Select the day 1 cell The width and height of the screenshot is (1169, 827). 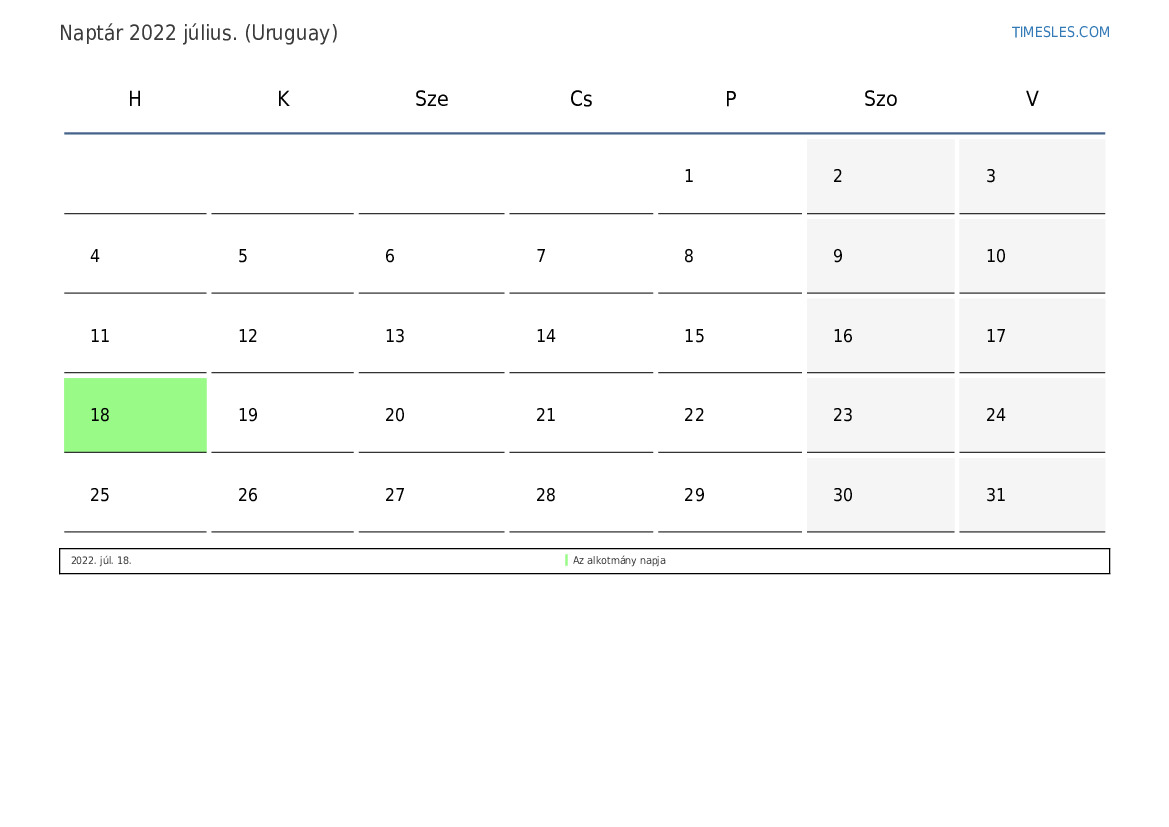(729, 176)
